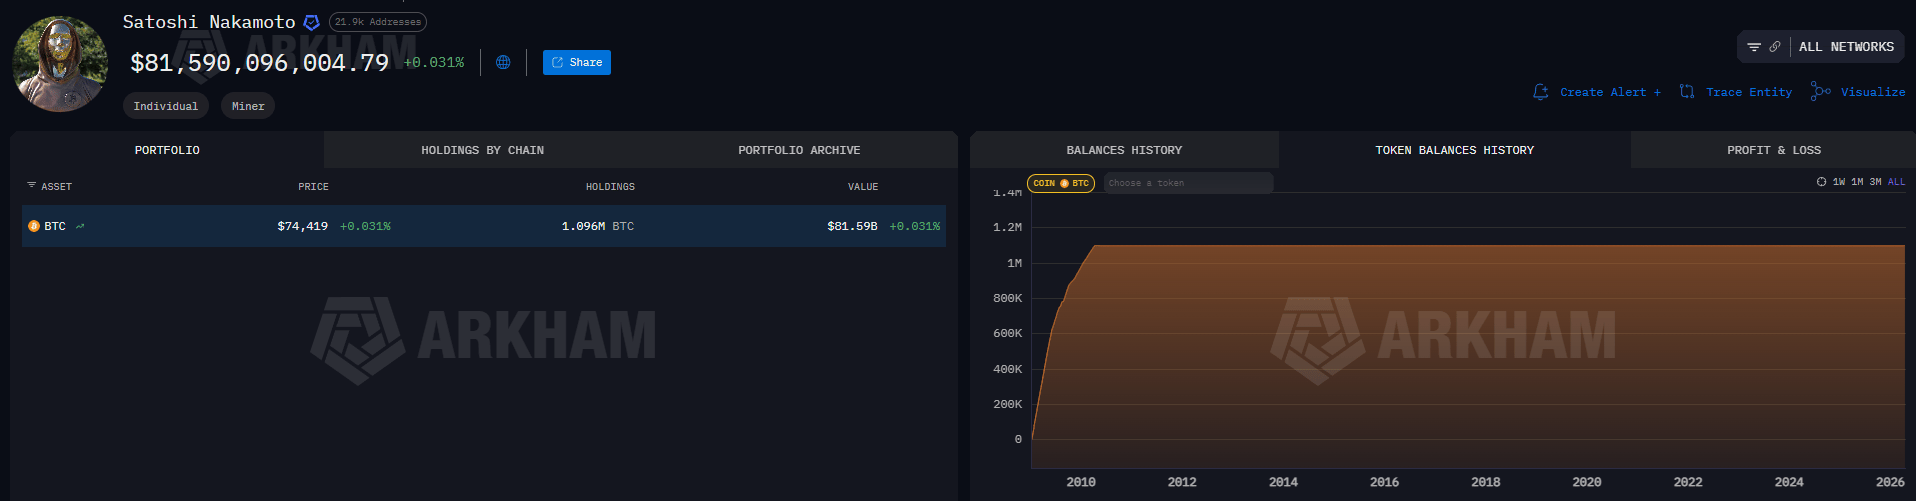
Task: Select the 1W time range
Action: click(x=1839, y=182)
